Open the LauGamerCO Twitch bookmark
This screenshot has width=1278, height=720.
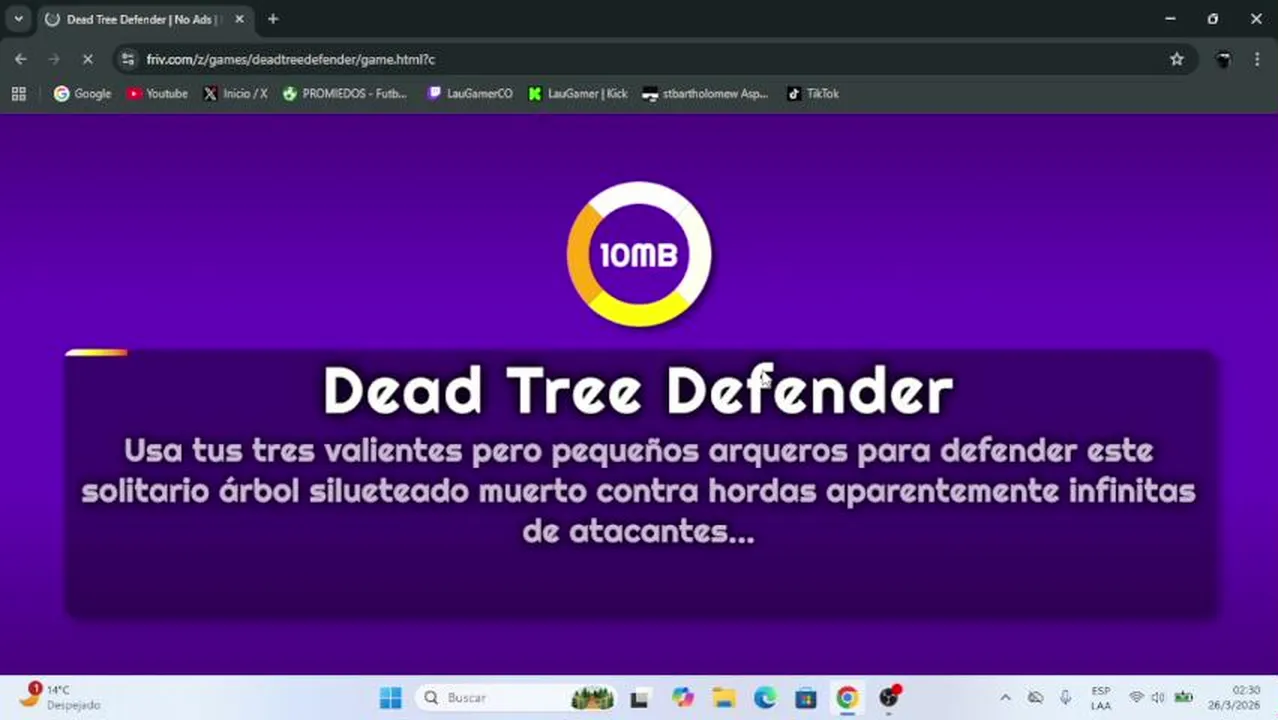(x=469, y=93)
